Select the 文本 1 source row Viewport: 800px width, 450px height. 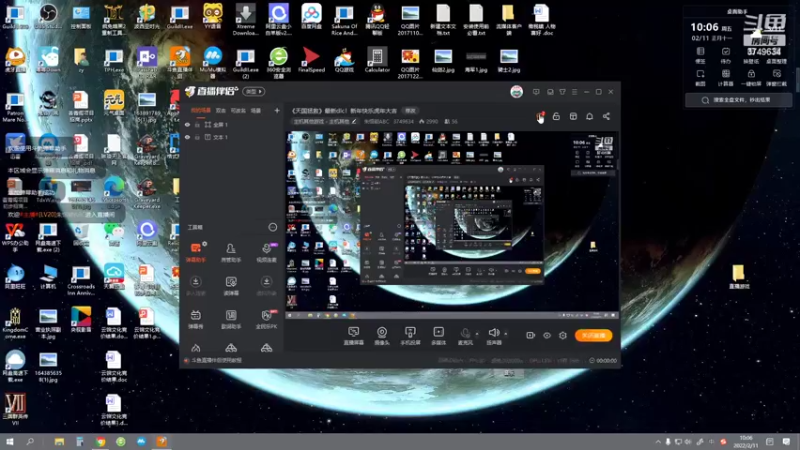pos(232,137)
